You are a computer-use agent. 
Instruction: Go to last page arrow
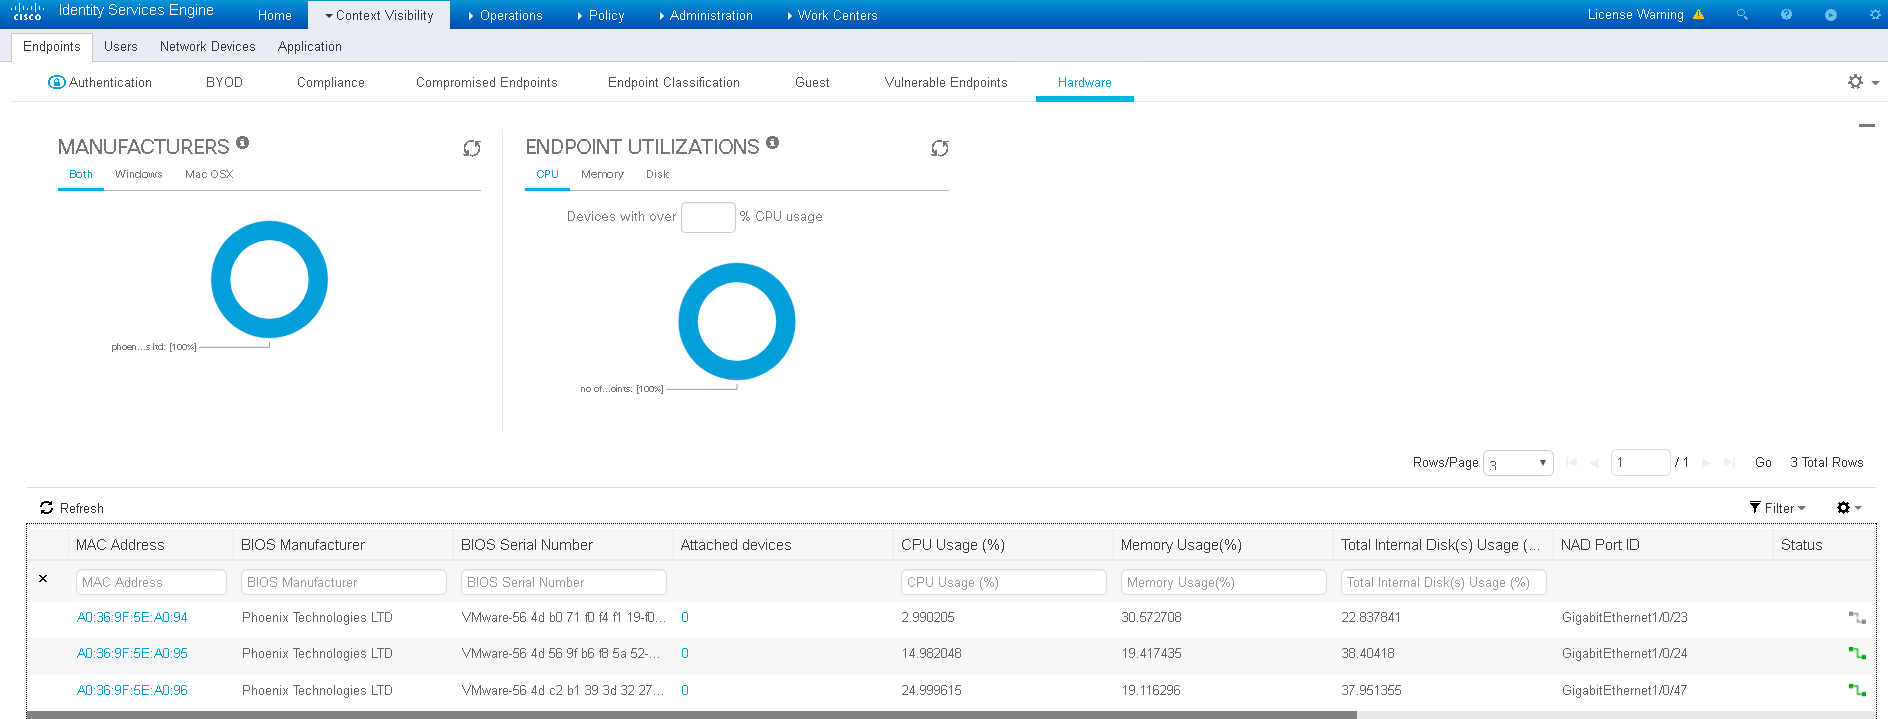point(1729,462)
